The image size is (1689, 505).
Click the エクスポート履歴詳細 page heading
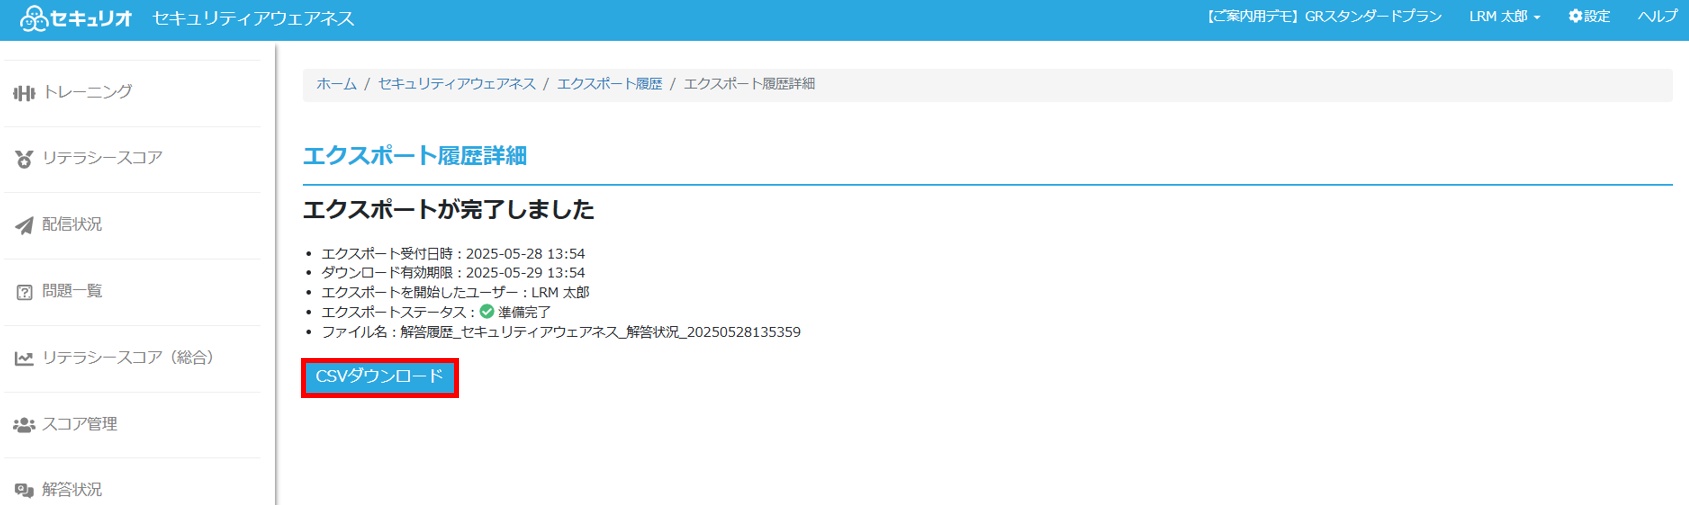(x=415, y=156)
